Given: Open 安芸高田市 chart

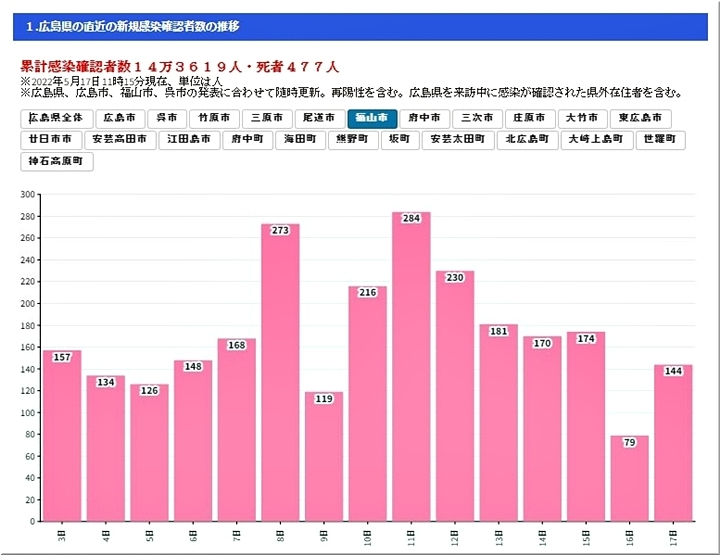Looking at the screenshot, I should pos(119,139).
